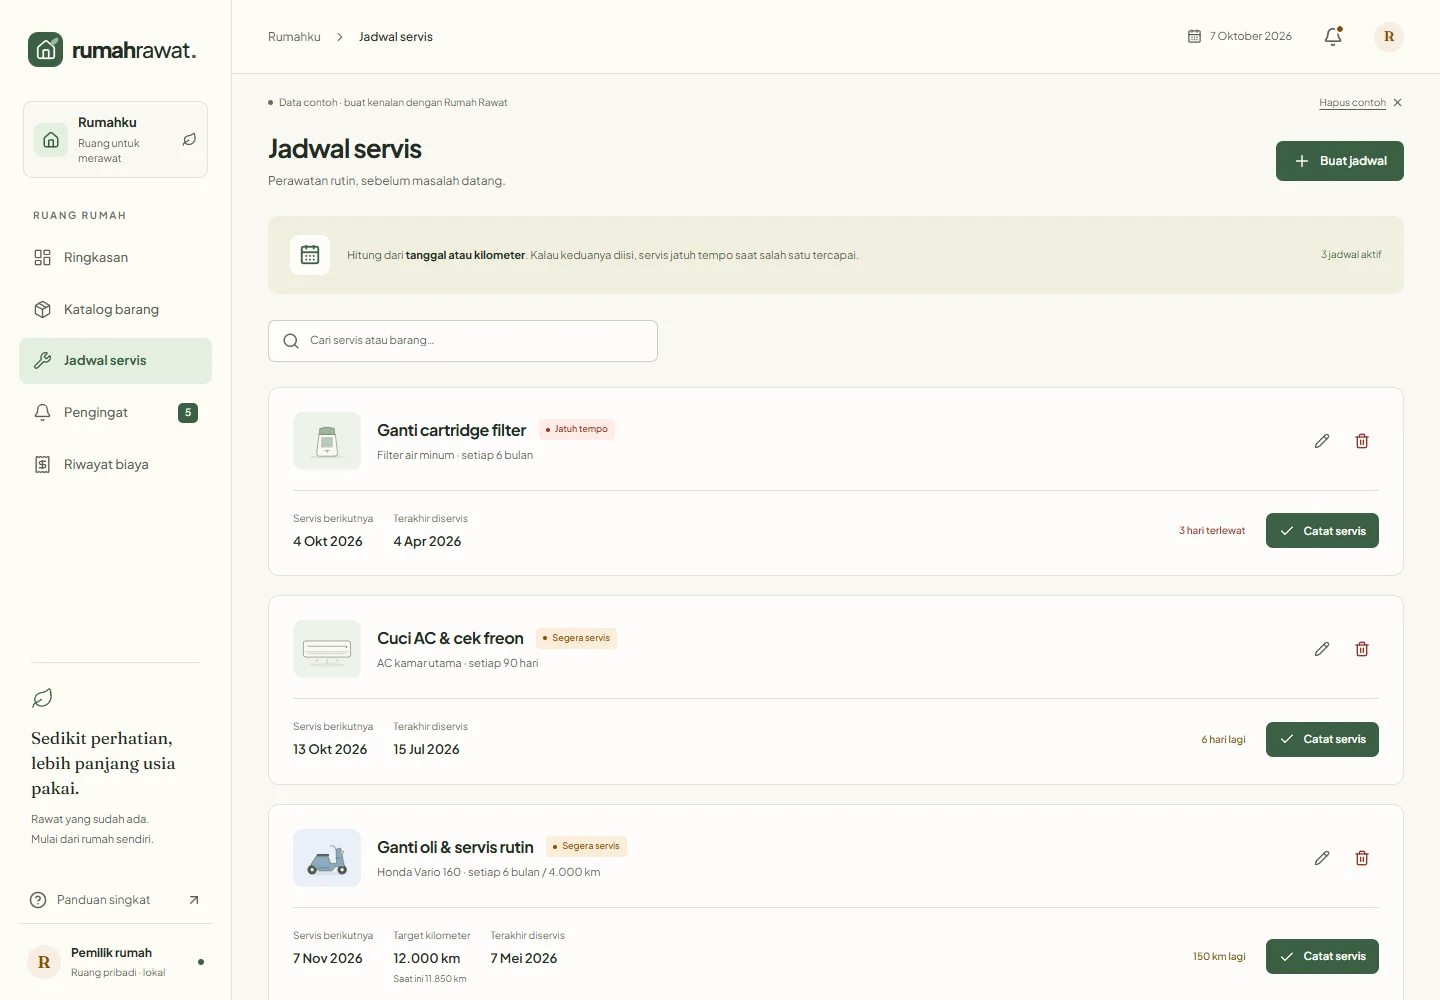Click the Hapus contoh link
This screenshot has width=1440, height=1000.
[1352, 103]
